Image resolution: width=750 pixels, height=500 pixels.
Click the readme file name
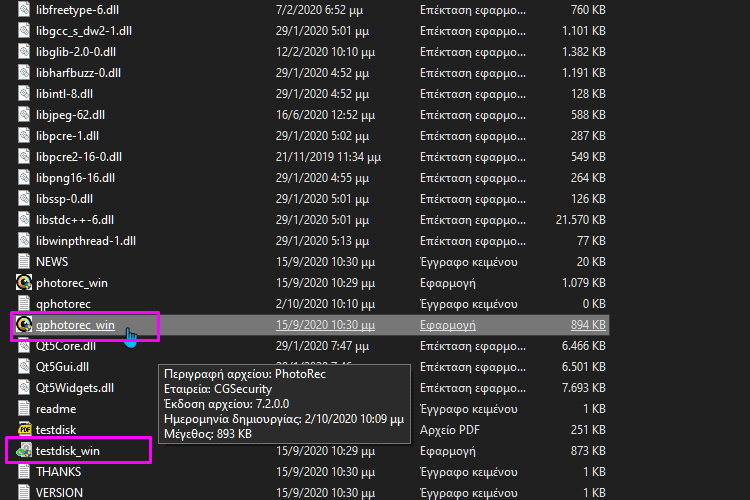[x=56, y=409]
